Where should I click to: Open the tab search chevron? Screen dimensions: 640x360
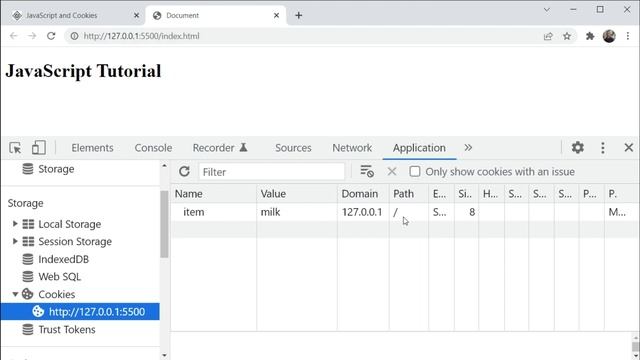click(547, 10)
